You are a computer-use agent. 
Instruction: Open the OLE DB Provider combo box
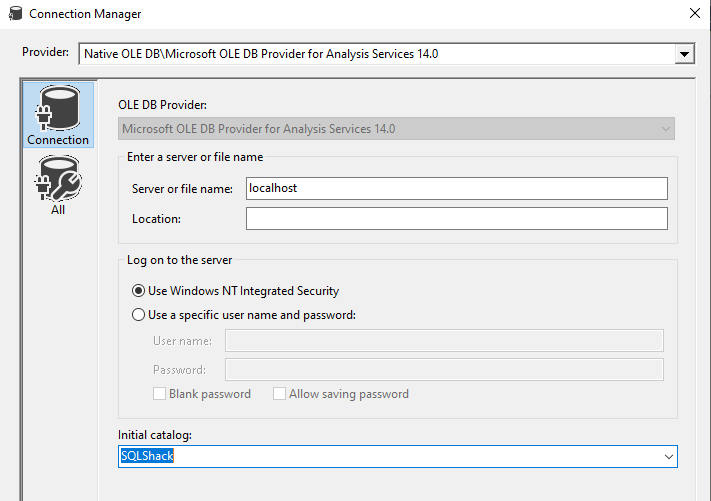point(397,129)
